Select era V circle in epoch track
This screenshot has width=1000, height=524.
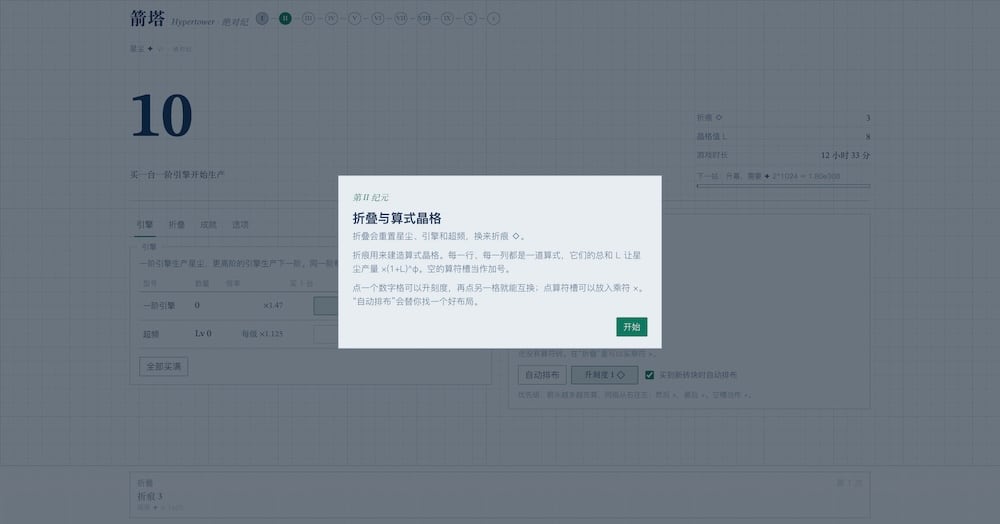[355, 18]
